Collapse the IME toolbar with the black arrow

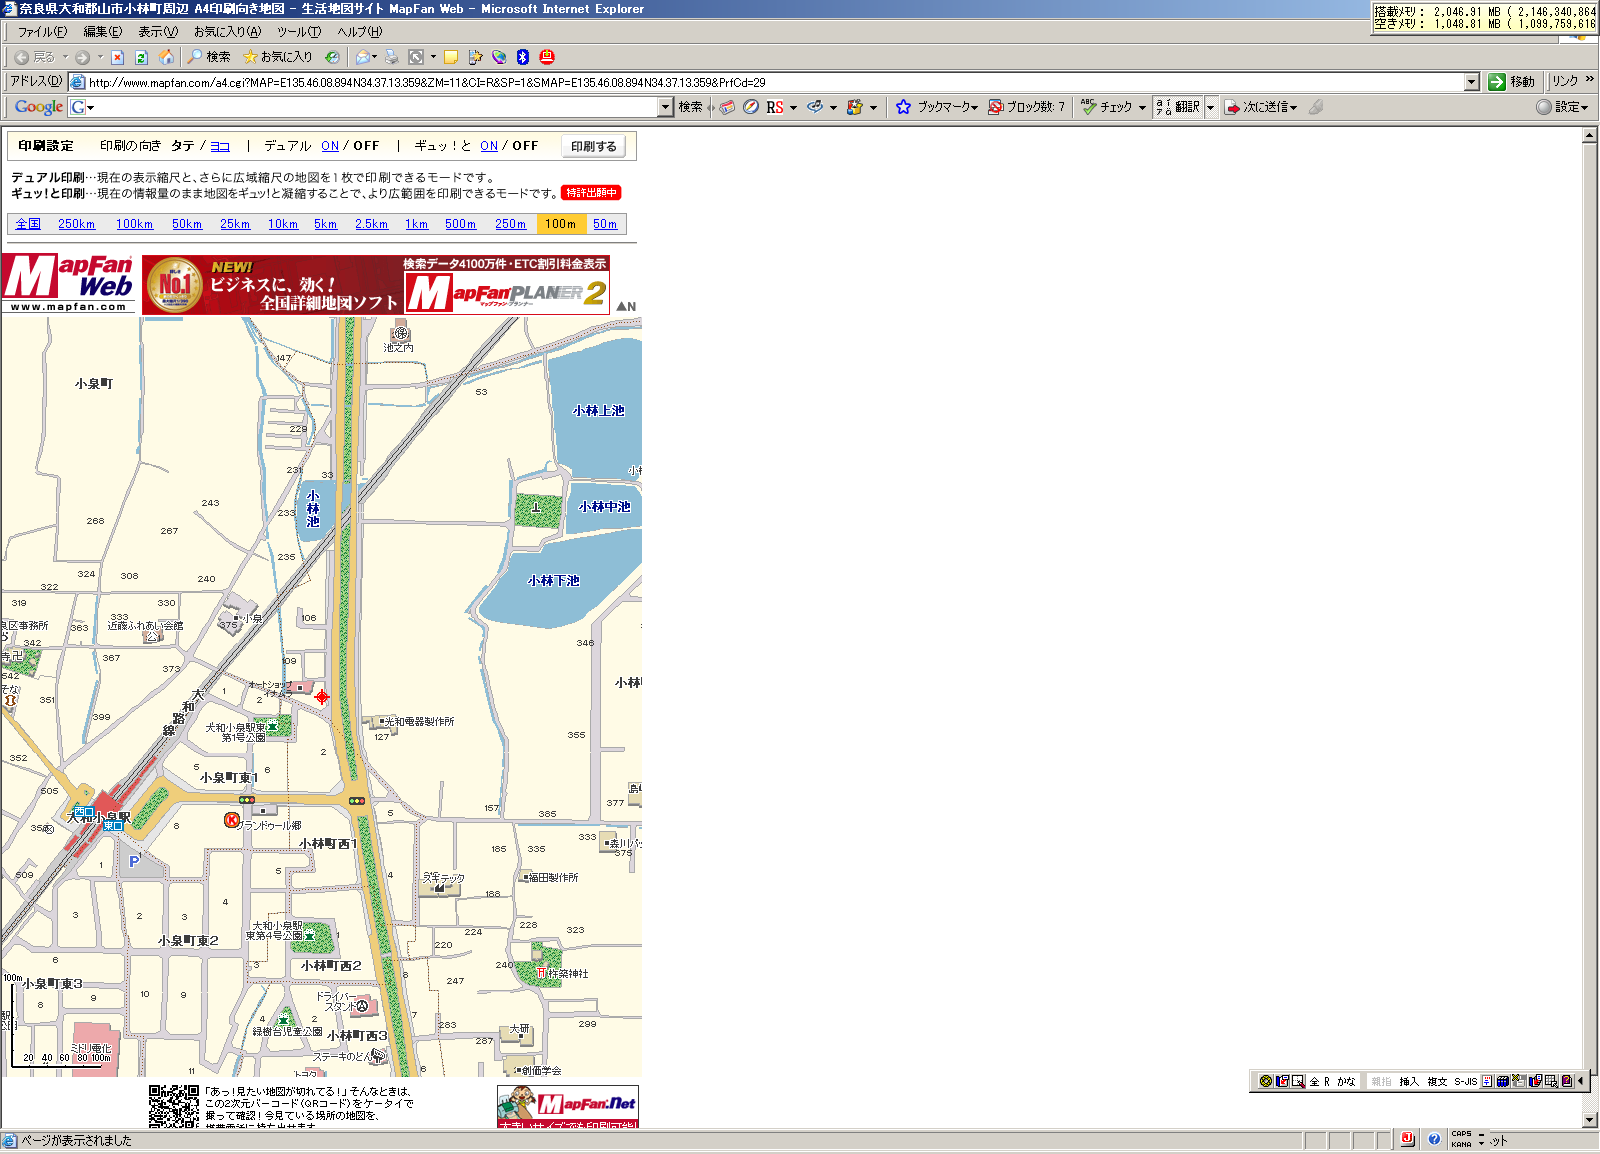[x=1580, y=1081]
